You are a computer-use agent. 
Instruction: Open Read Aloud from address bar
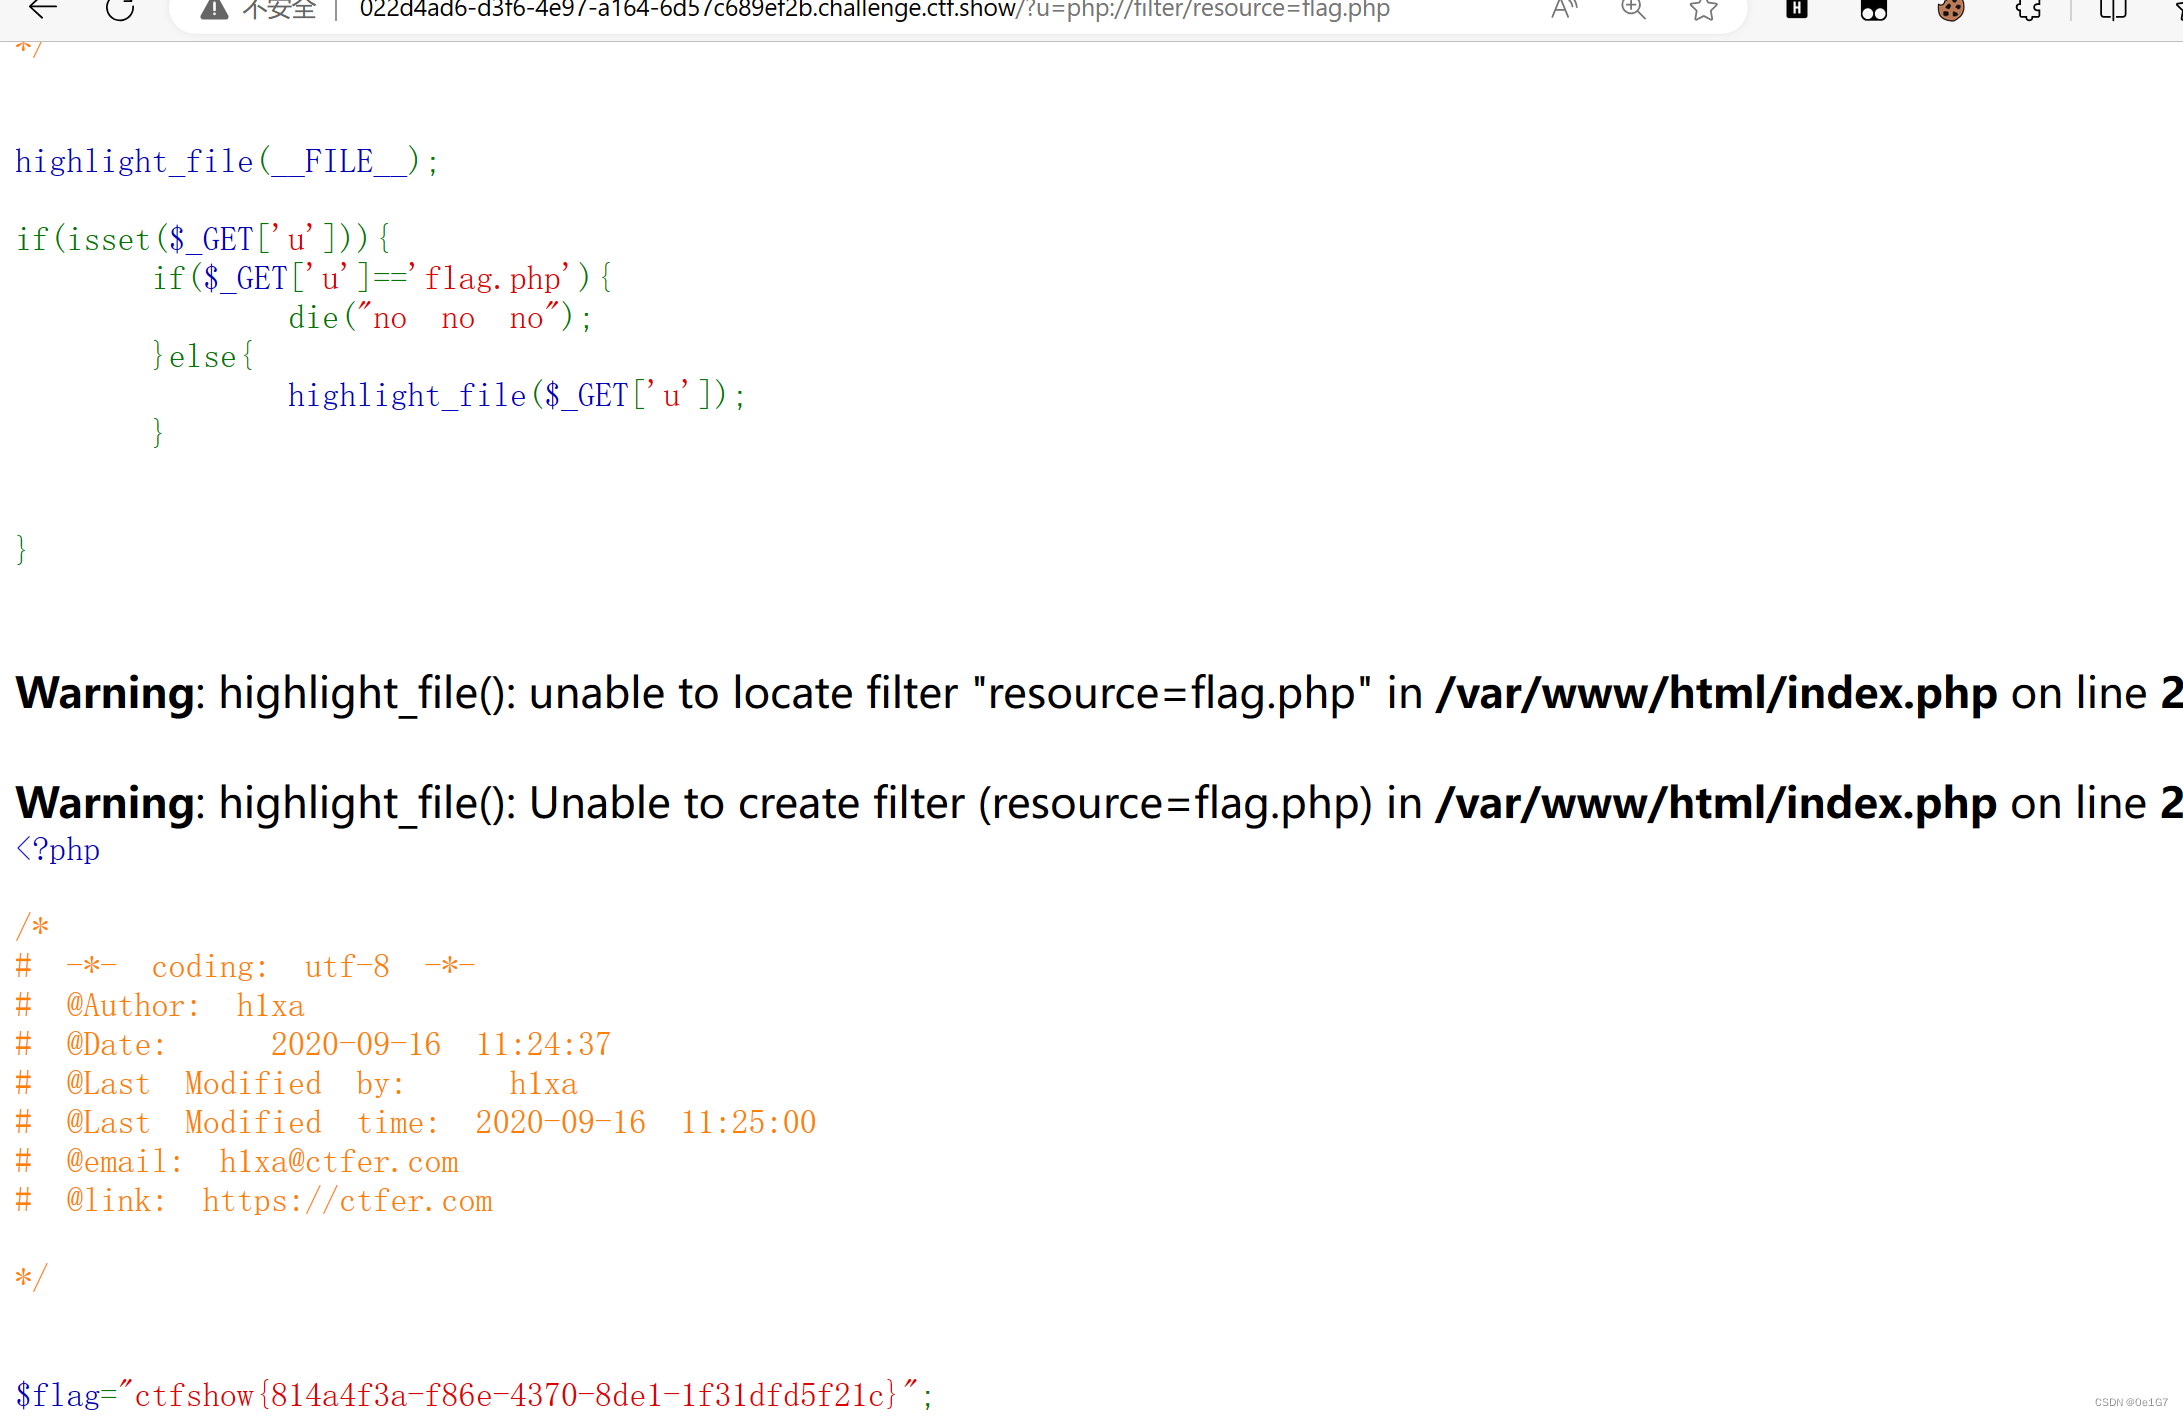pos(1564,10)
